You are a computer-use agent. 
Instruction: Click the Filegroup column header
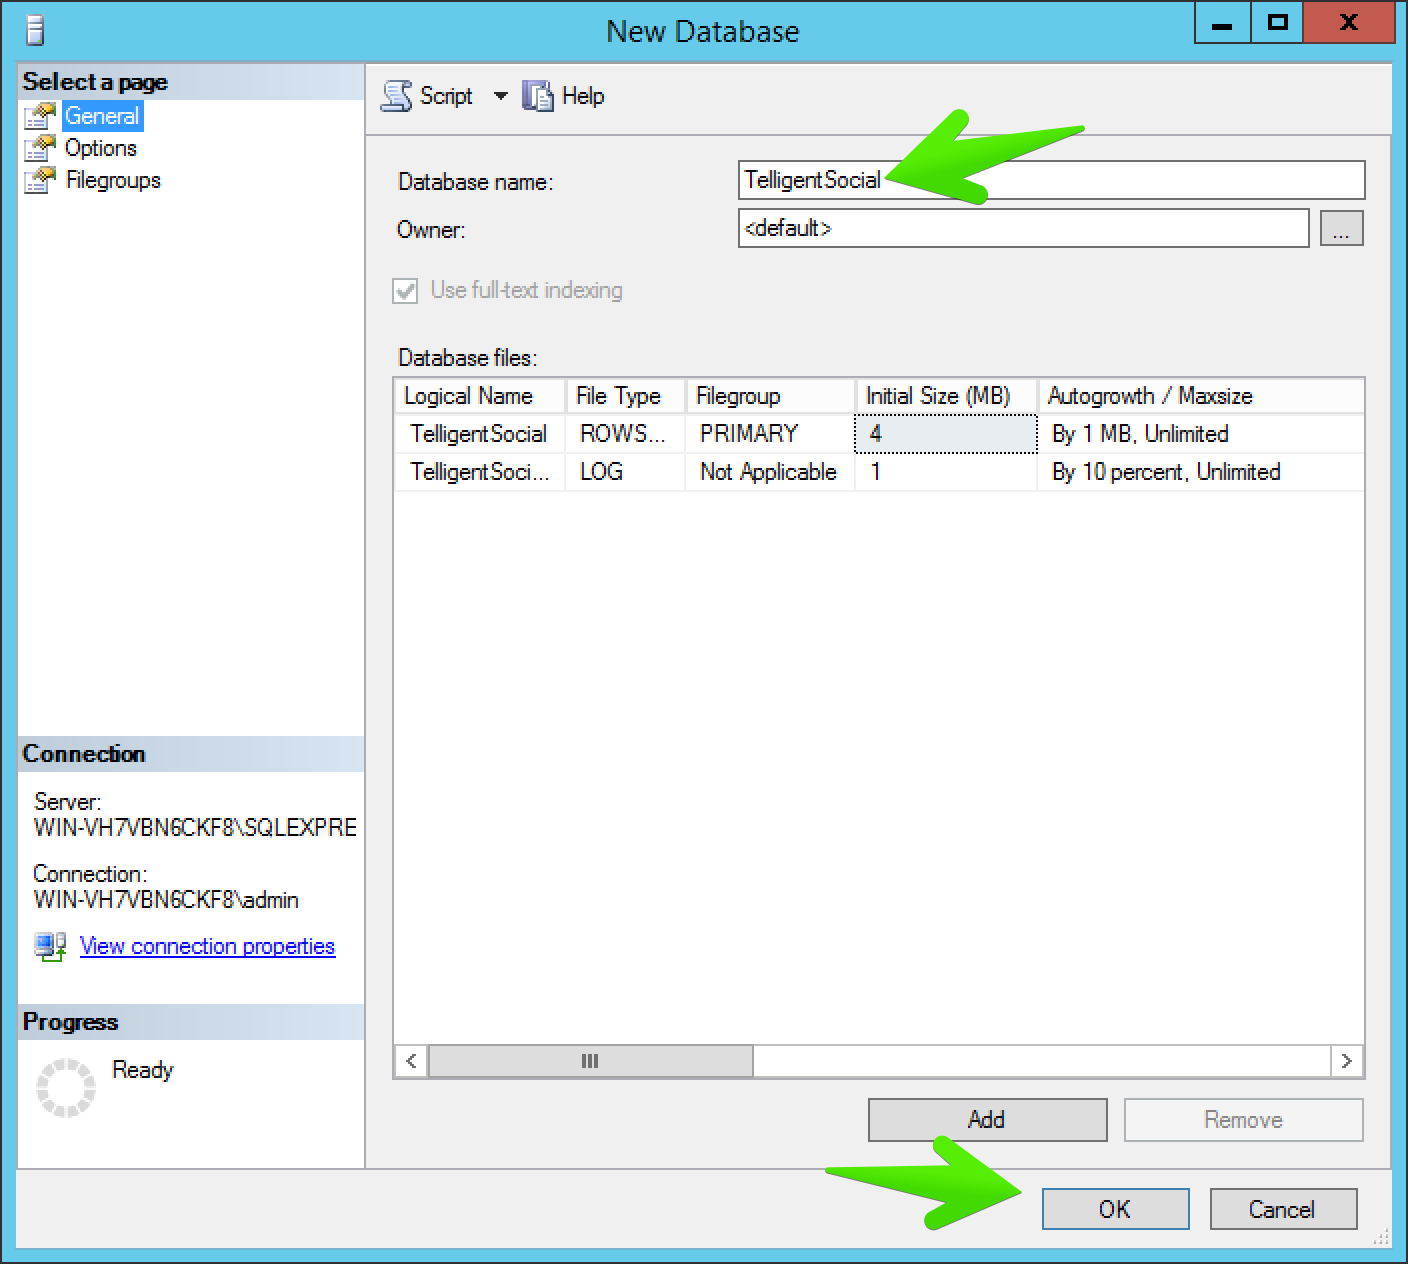tap(770, 396)
